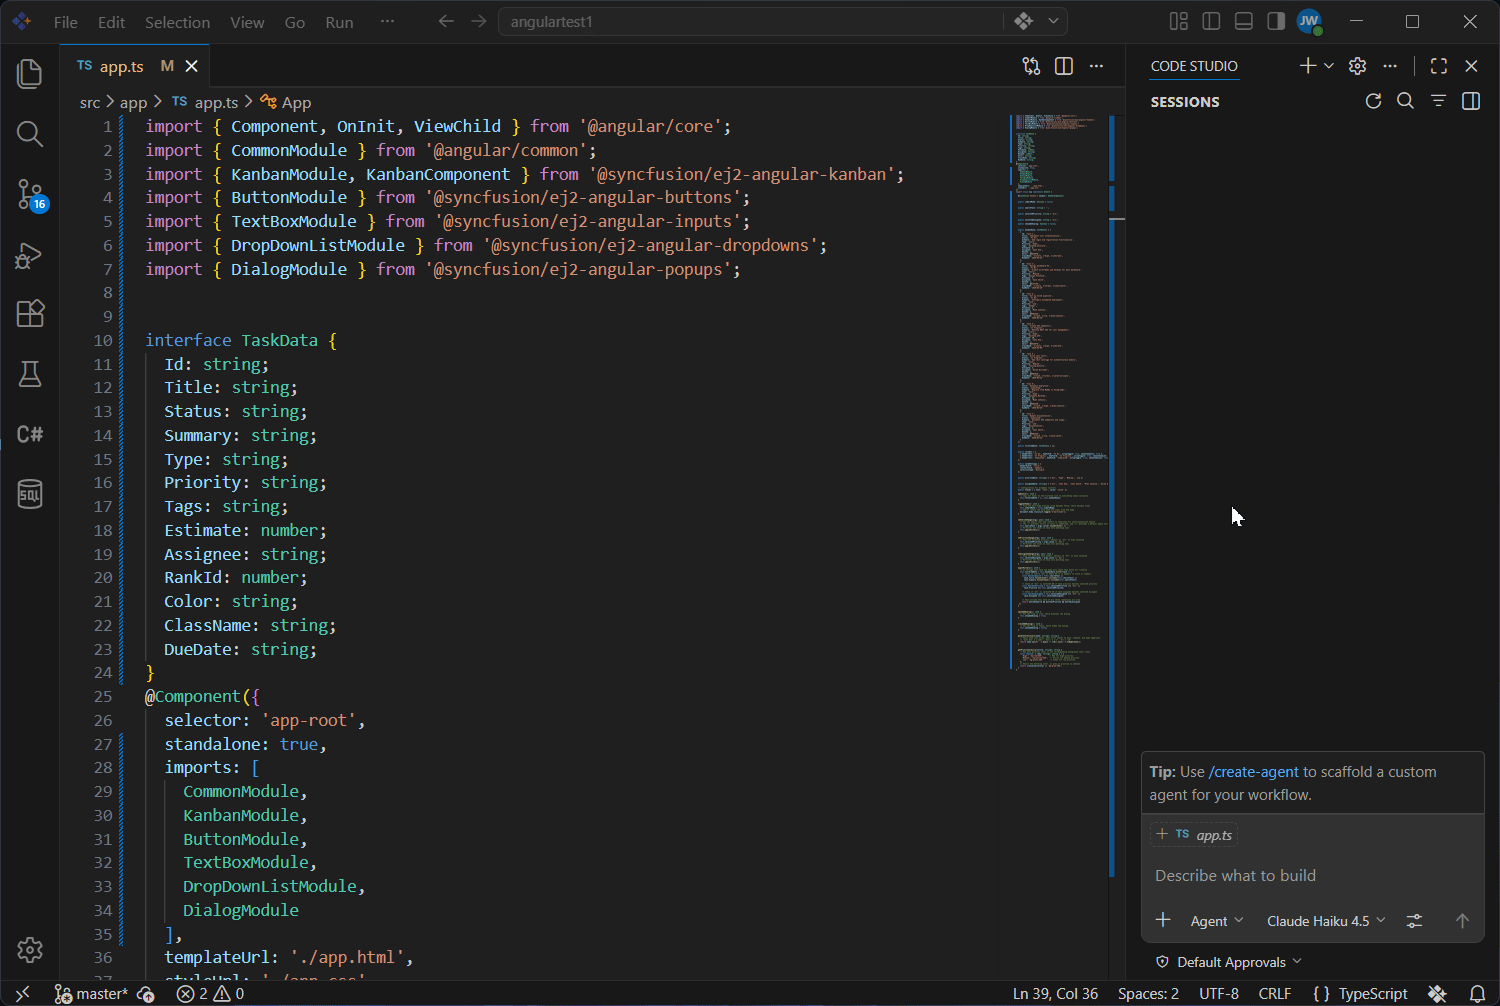This screenshot has width=1500, height=1006.
Task: Show more menus via title bar ellipsis
Action: pyautogui.click(x=387, y=22)
